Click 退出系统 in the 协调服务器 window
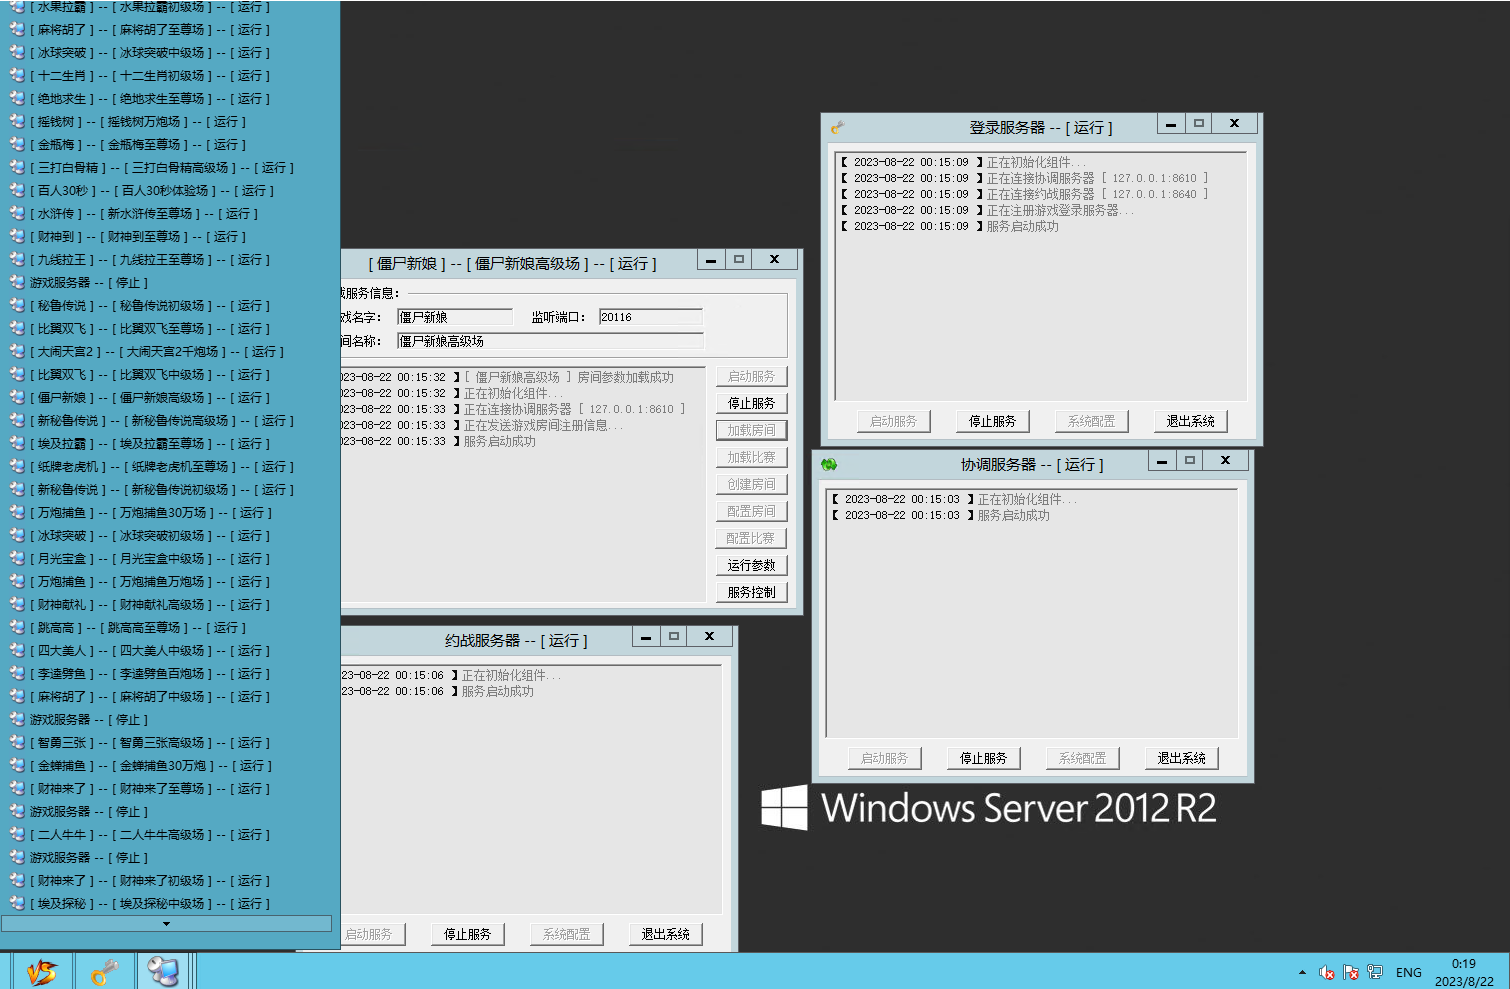The width and height of the screenshot is (1510, 989). (1181, 758)
